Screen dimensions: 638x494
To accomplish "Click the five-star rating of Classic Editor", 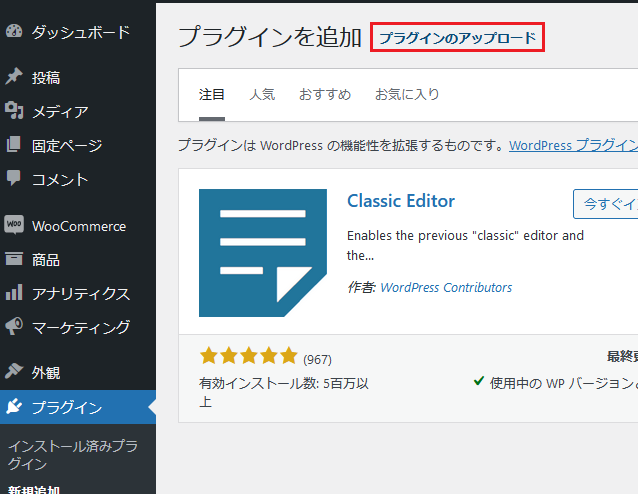I will coord(249,356).
